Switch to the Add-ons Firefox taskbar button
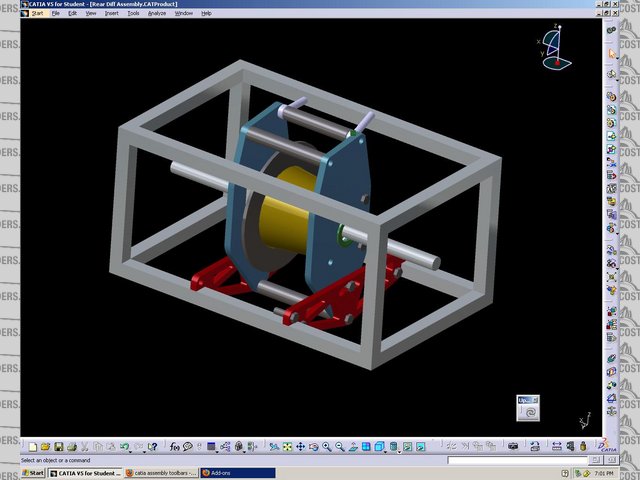The image size is (640, 480). (238, 473)
